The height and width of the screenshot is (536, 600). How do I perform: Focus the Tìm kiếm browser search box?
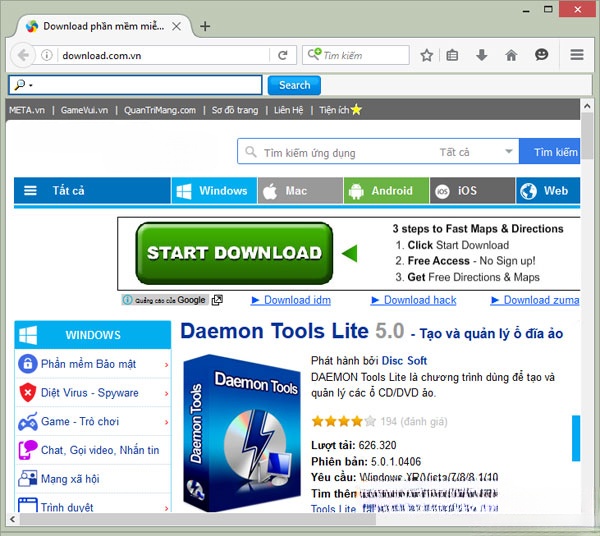click(356, 55)
